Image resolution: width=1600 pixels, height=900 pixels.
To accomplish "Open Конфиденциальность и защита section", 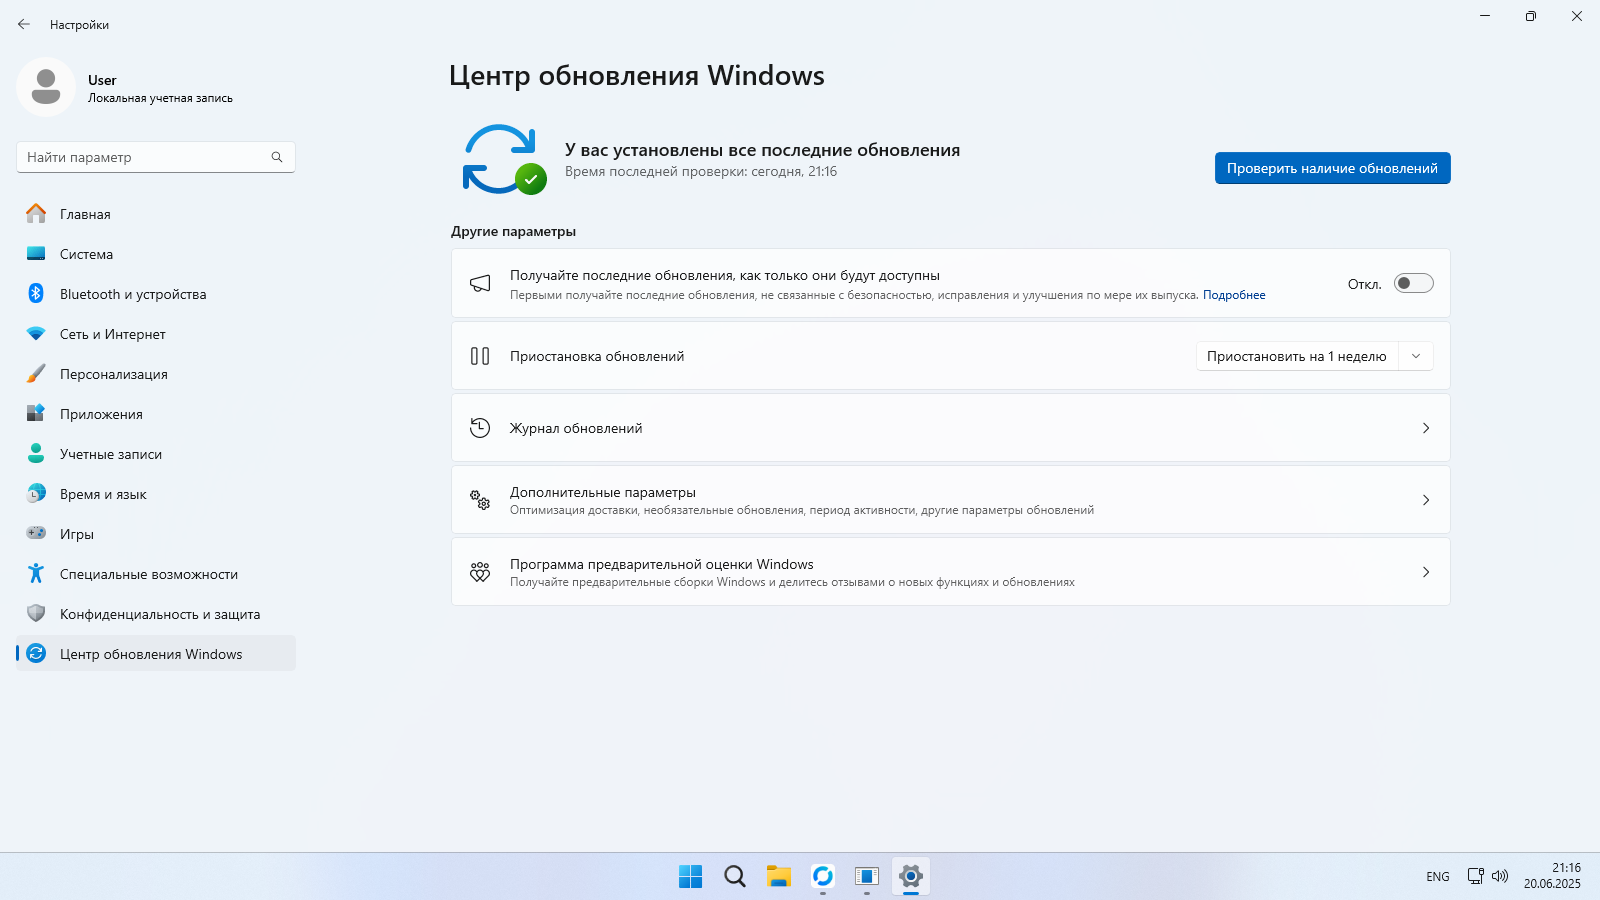I will pyautogui.click(x=156, y=614).
